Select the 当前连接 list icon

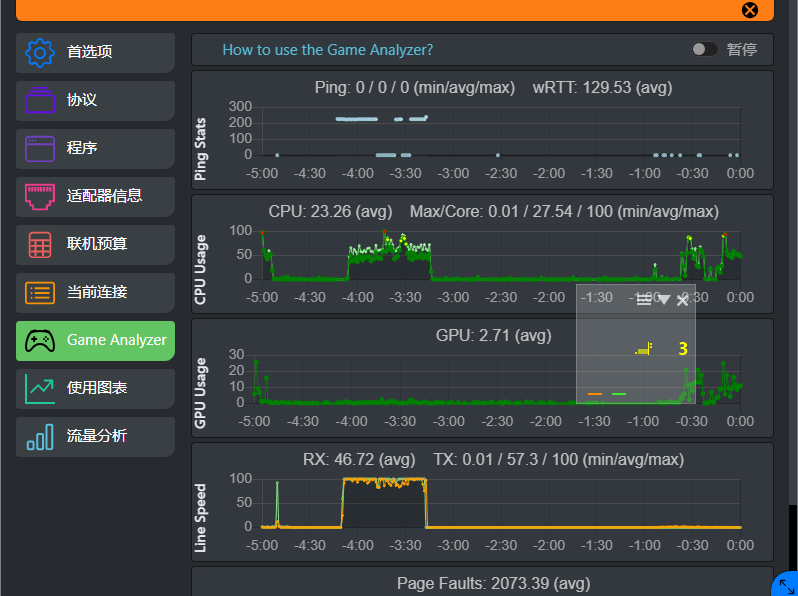[x=40, y=292]
